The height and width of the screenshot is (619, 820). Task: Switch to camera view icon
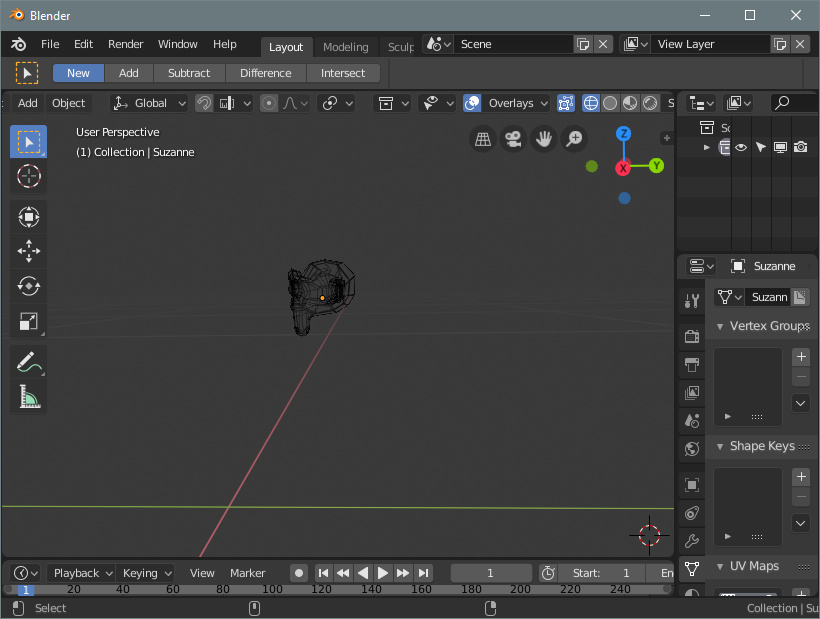pos(513,139)
